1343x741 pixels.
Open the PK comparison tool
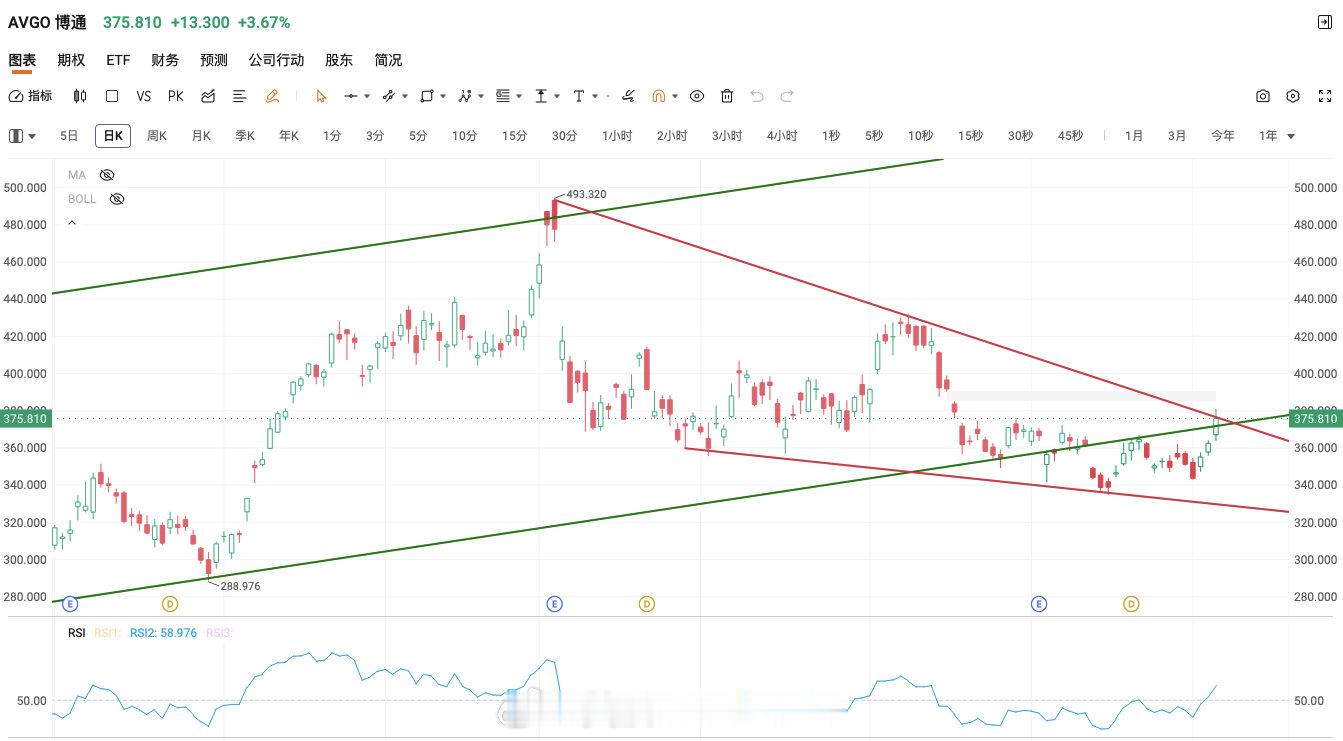click(x=176, y=96)
